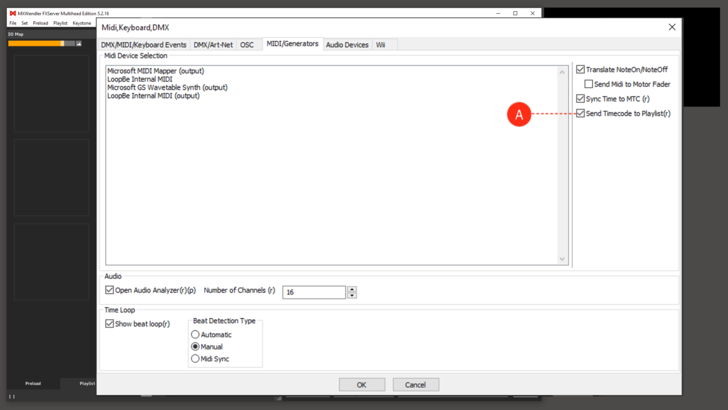Image resolution: width=728 pixels, height=410 pixels.
Task: Select Automatic beat detection type
Action: tap(195, 334)
